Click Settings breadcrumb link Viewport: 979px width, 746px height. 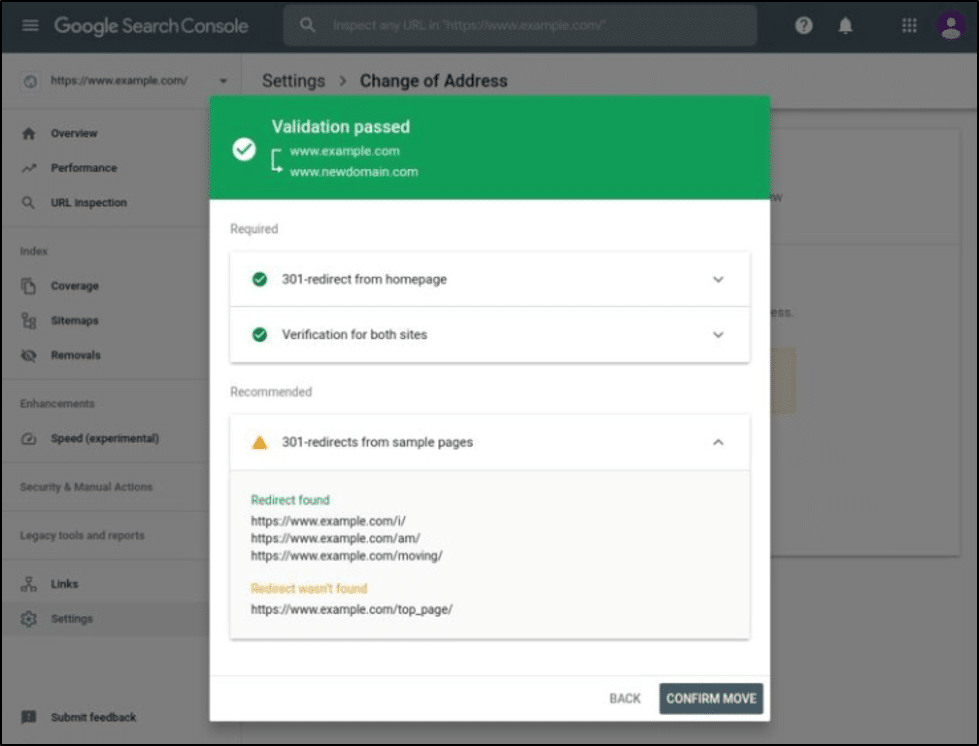(293, 81)
